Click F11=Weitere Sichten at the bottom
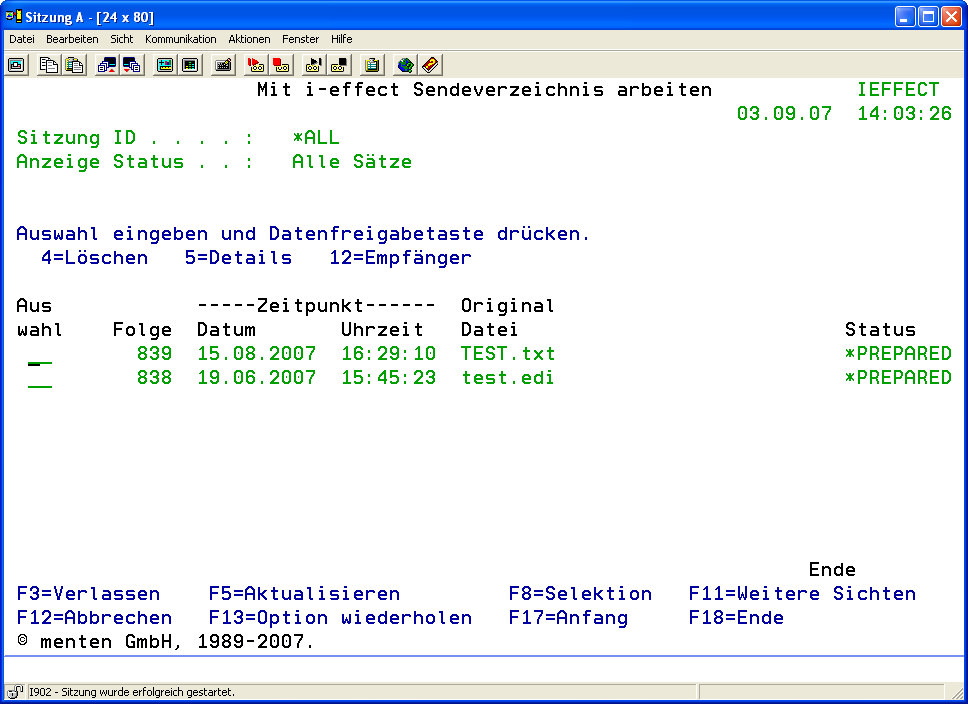This screenshot has width=968, height=704. point(802,594)
